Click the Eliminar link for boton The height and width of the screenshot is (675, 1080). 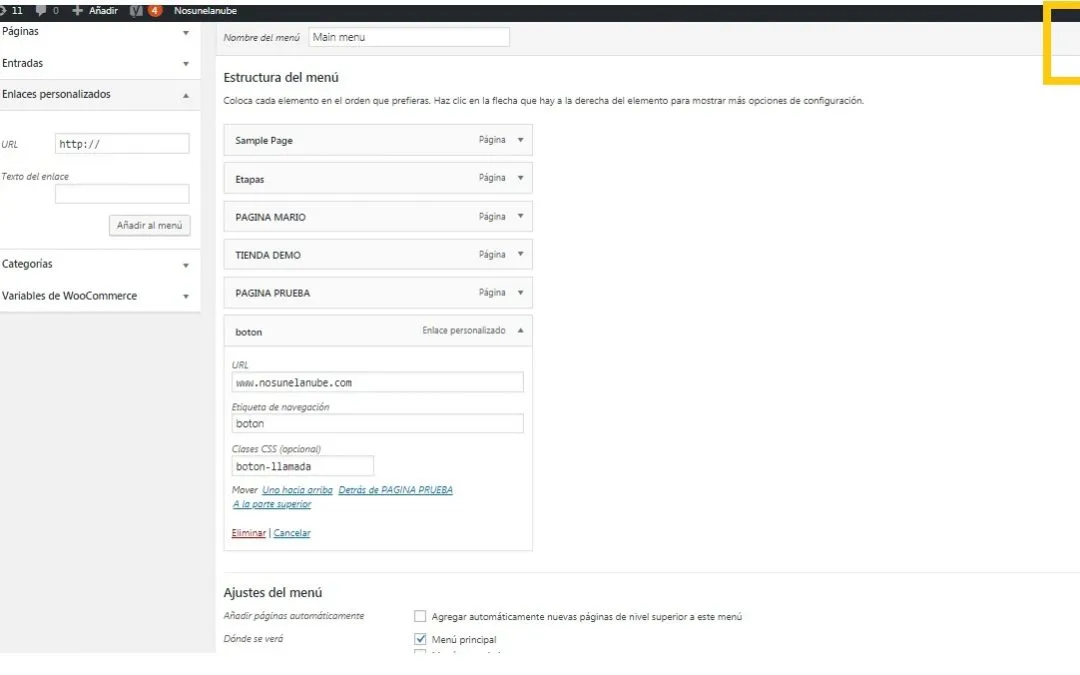point(248,533)
